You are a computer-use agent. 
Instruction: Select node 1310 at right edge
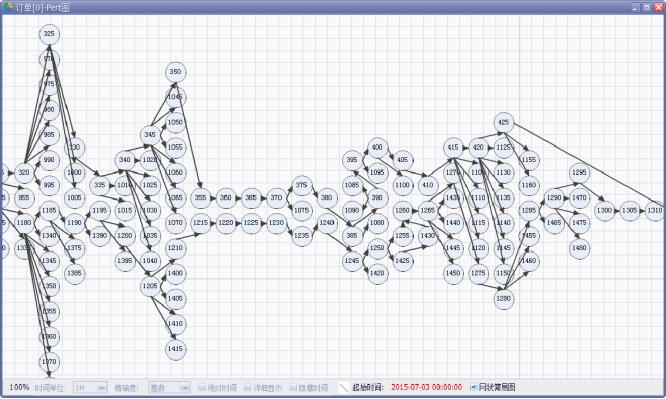(655, 210)
